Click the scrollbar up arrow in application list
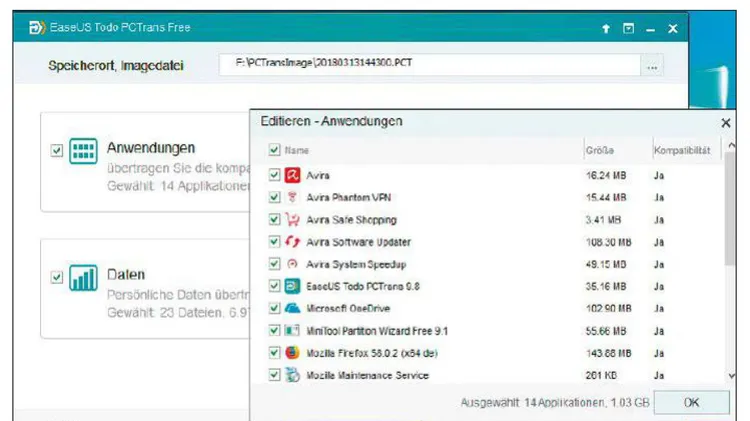Image resolution: width=750 pixels, height=421 pixels. click(x=731, y=144)
